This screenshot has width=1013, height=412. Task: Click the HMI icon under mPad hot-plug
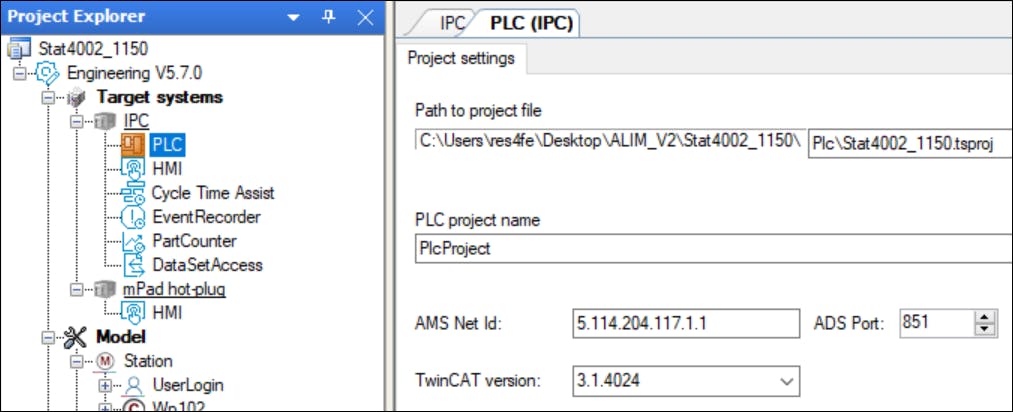pyautogui.click(x=133, y=313)
